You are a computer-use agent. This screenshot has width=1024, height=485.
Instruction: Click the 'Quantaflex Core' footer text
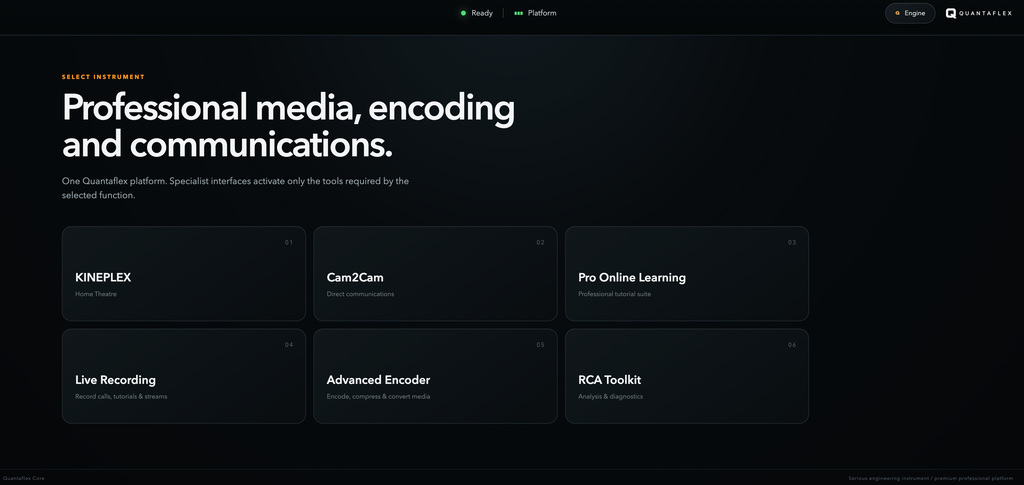point(24,478)
